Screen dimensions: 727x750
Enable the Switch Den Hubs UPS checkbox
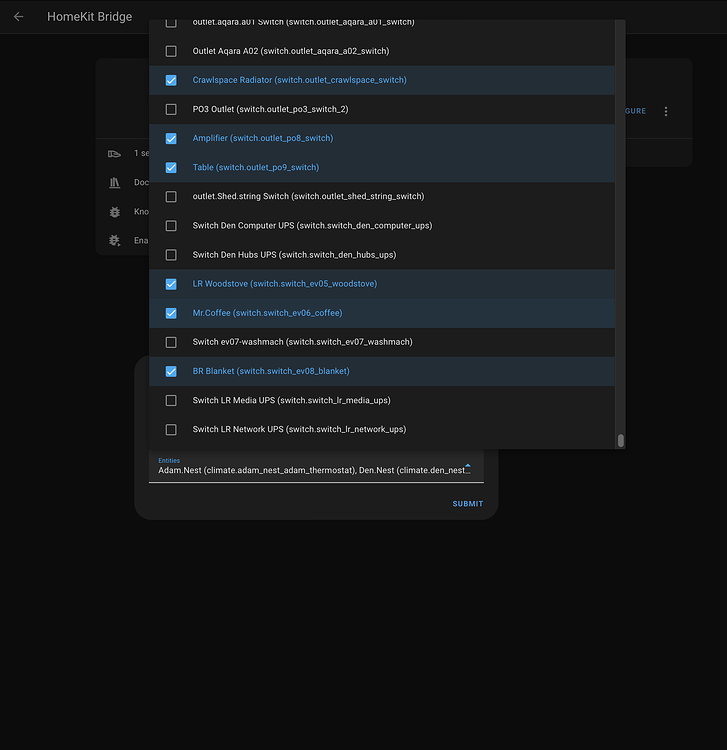pyautogui.click(x=171, y=255)
